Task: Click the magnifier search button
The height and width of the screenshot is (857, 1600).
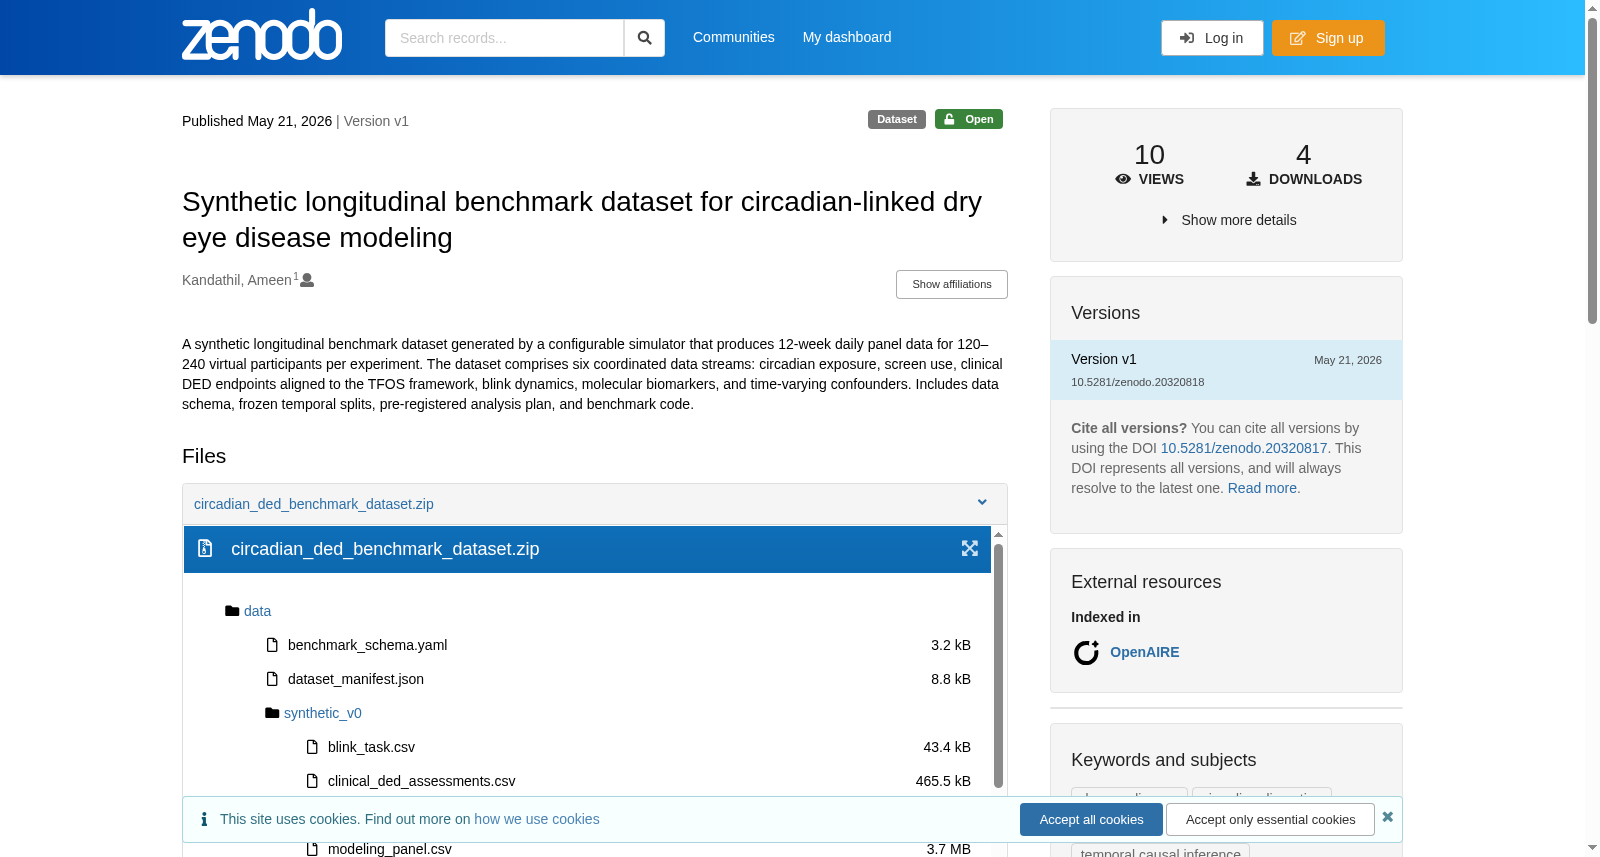Action: click(645, 38)
